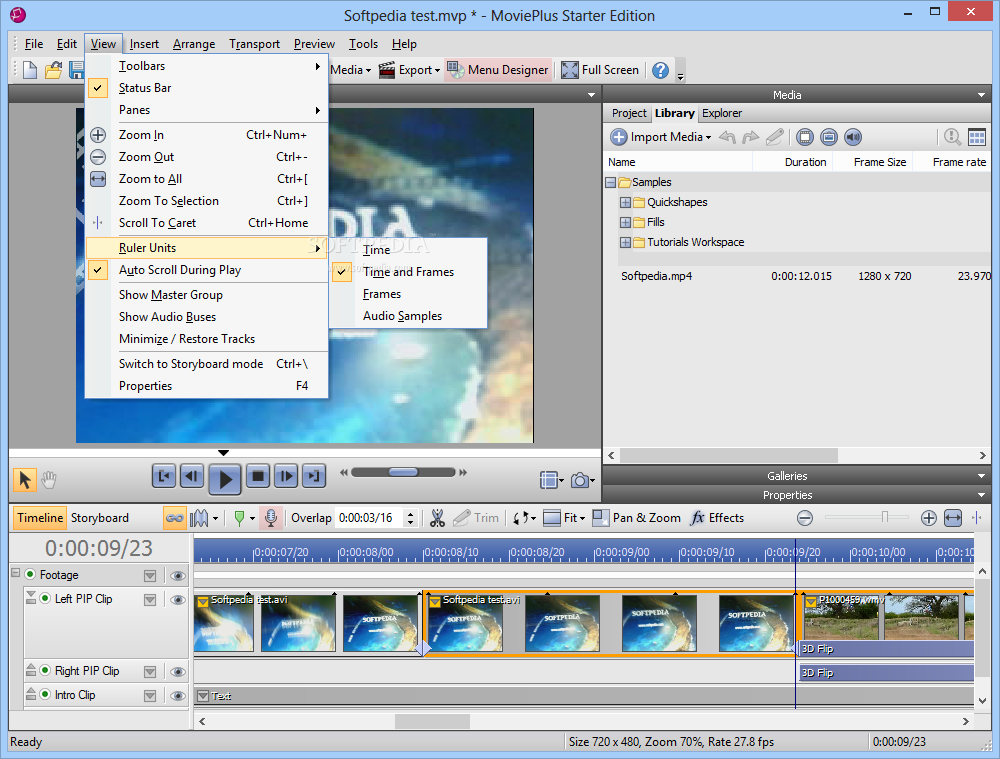Toggle visibility eye of Left PIP Clip
Screen dimensions: 1000x759
click(x=178, y=600)
